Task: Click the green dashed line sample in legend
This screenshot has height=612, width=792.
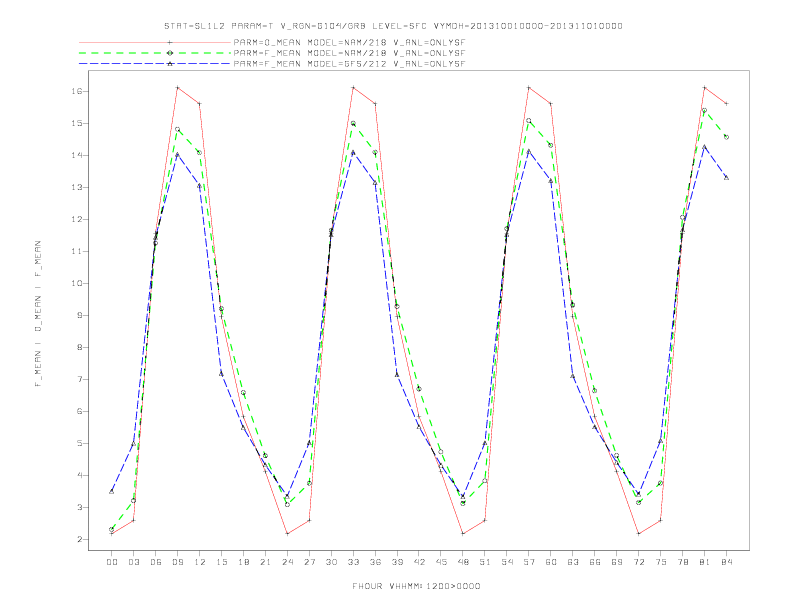Action: point(155,53)
